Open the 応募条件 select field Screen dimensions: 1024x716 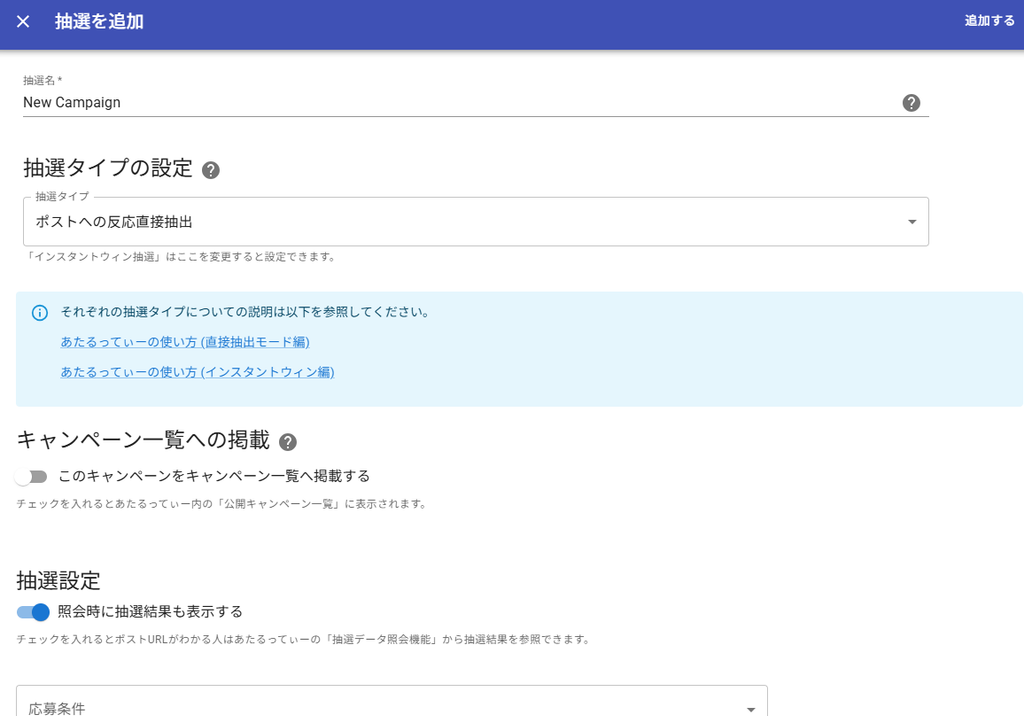pos(392,701)
